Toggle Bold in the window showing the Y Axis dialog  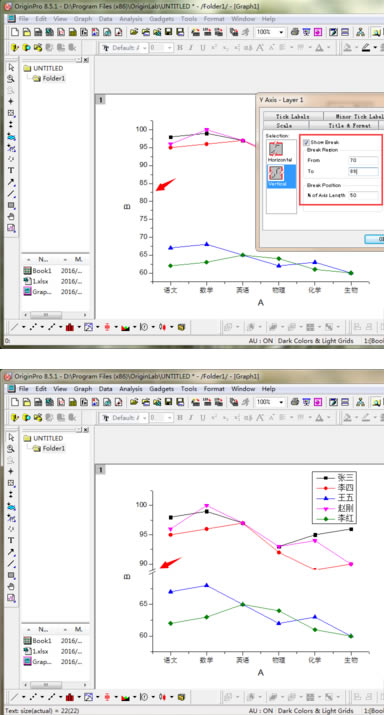tap(180, 48)
